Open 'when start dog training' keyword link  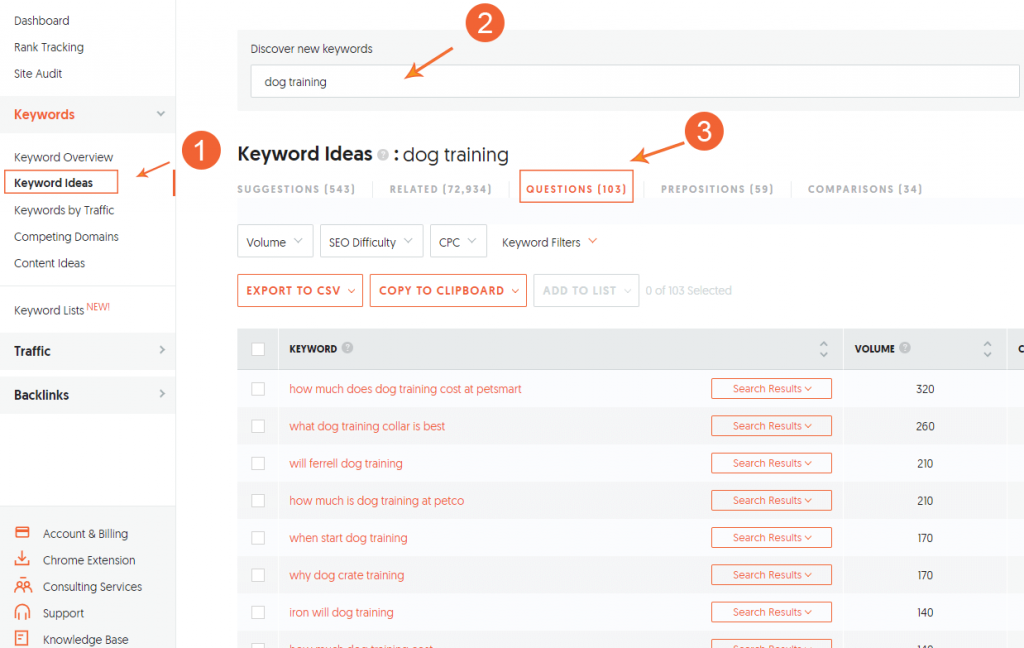click(348, 538)
